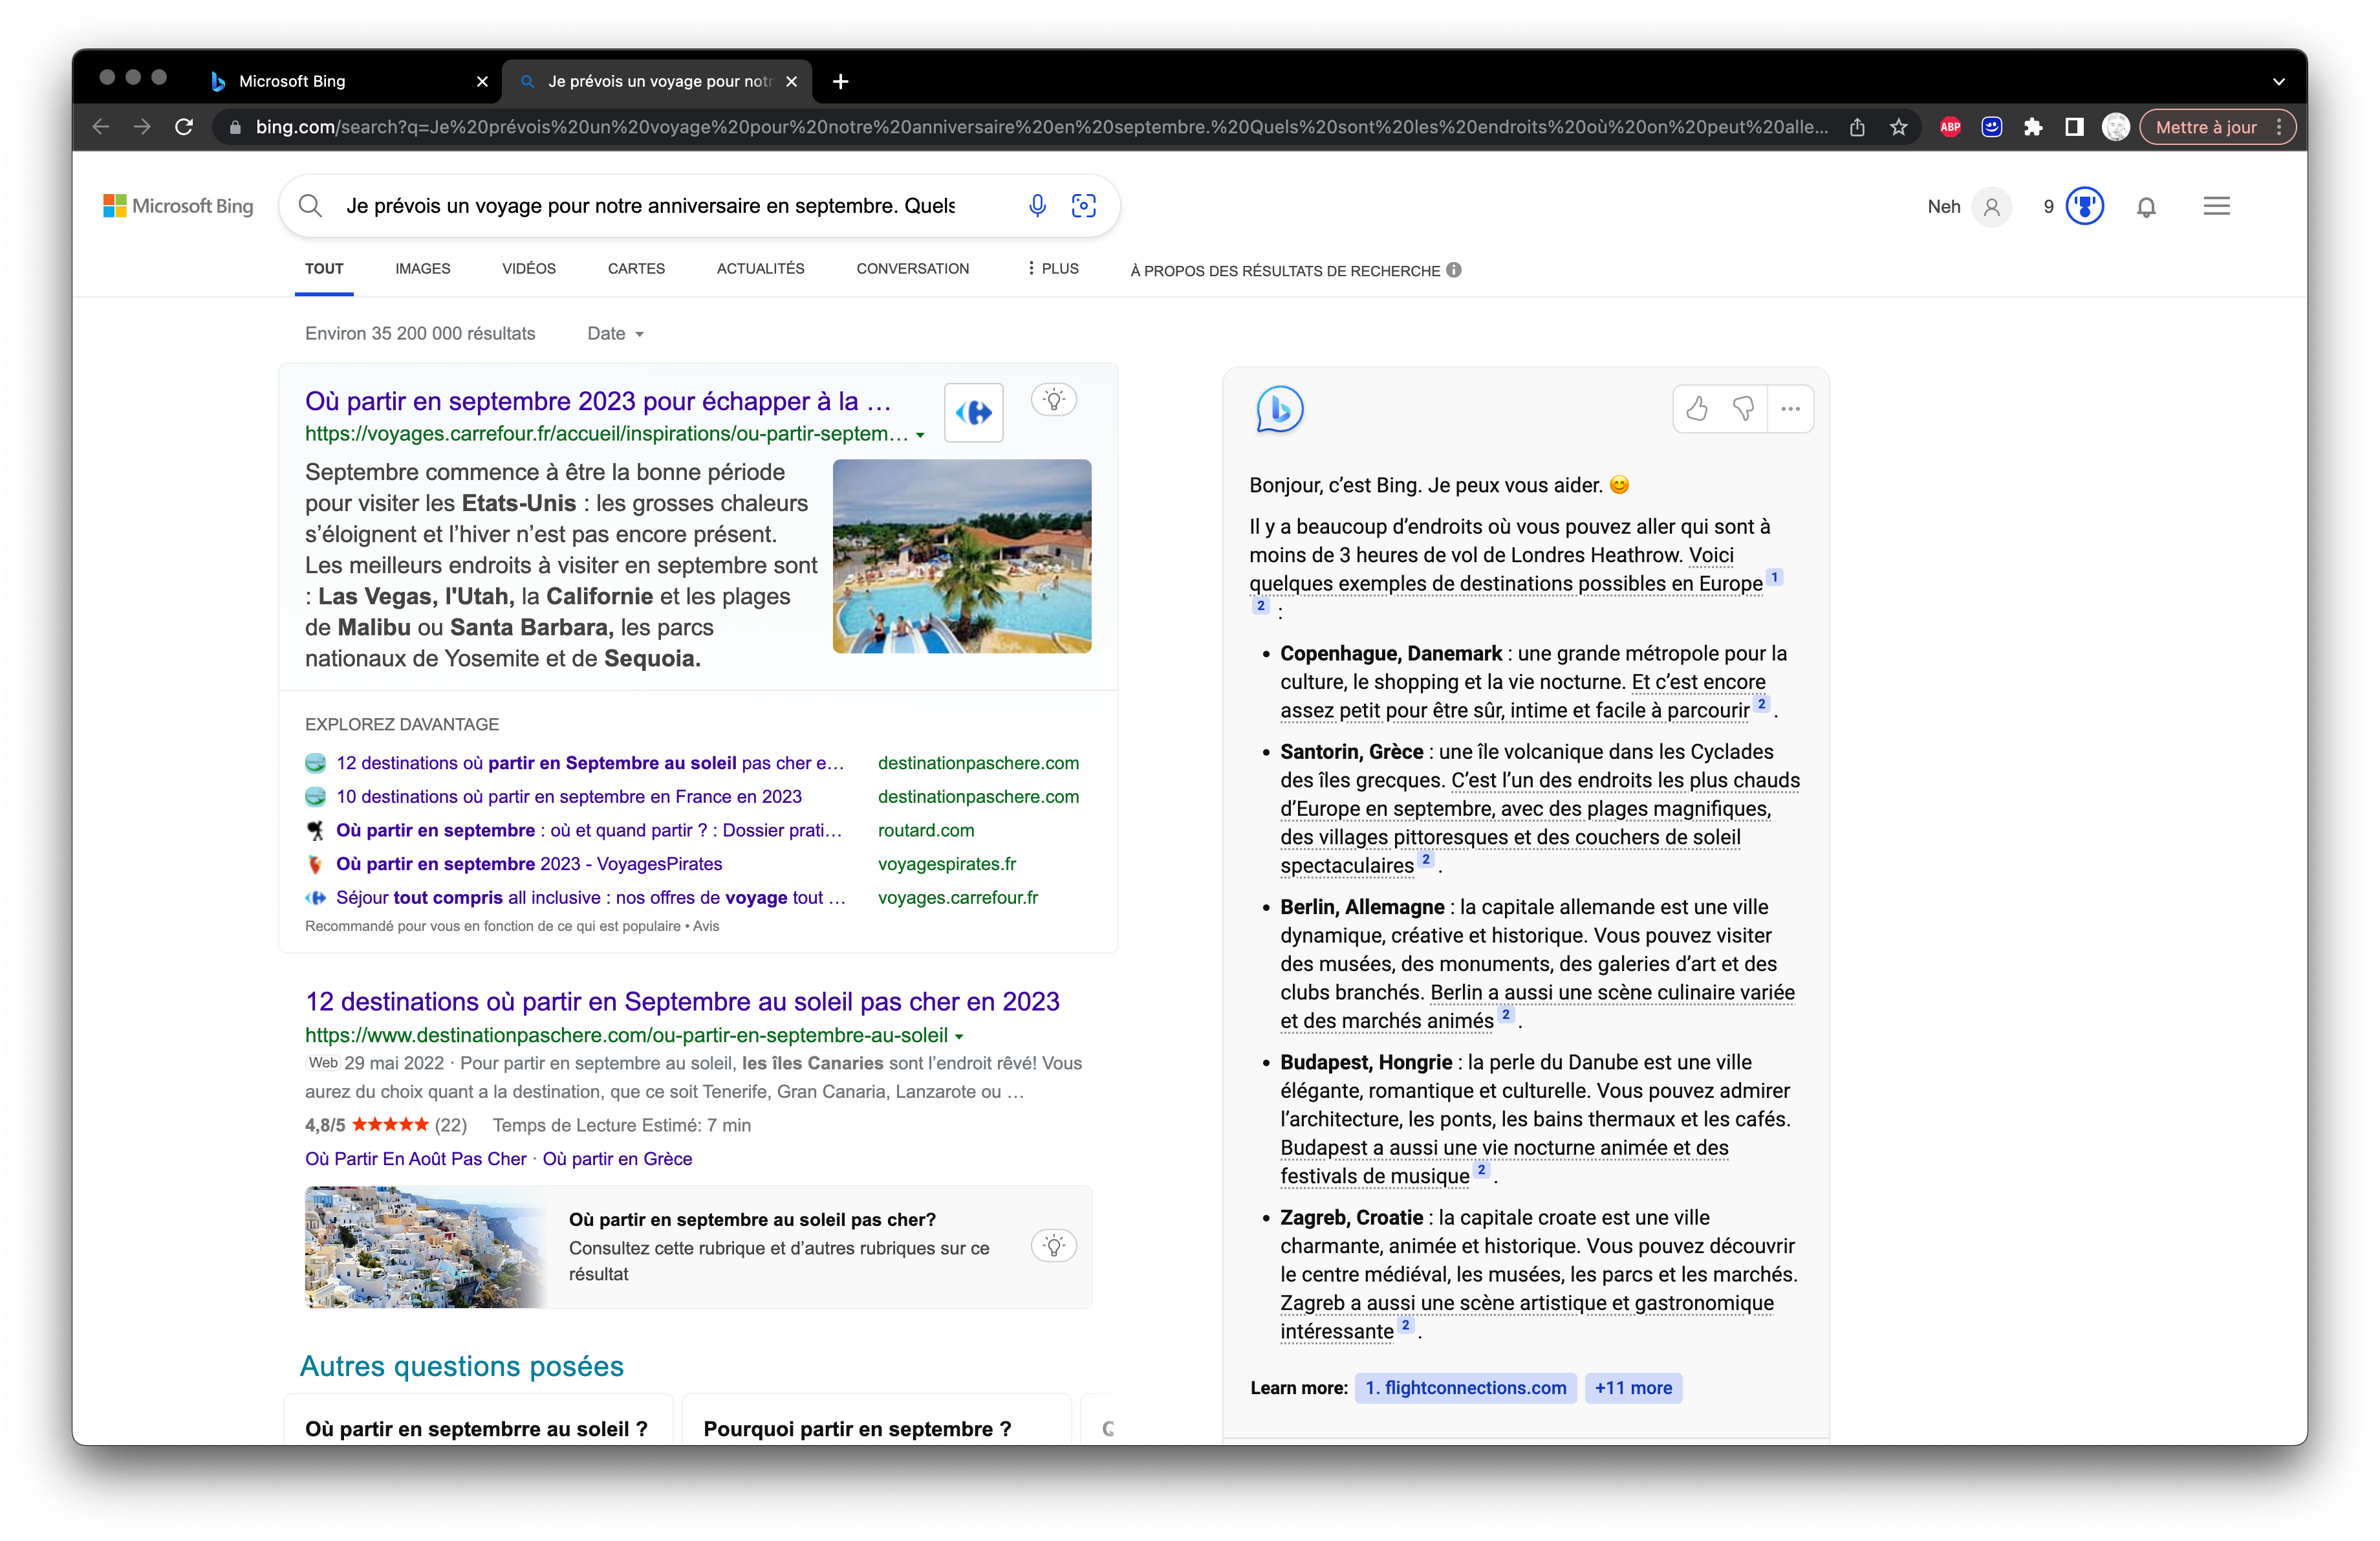Bookmark this page with star icon
Viewport: 2380px width, 1541px height.
1898,127
